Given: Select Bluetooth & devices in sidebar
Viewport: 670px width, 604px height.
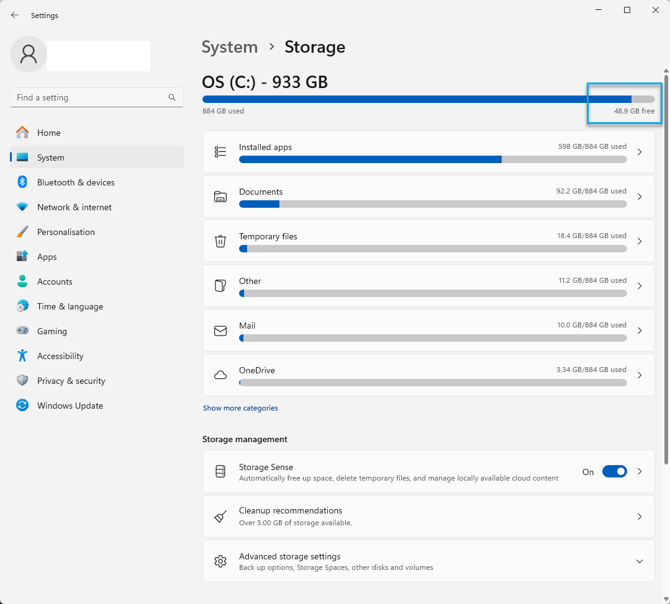Looking at the screenshot, I should pos(97,182).
